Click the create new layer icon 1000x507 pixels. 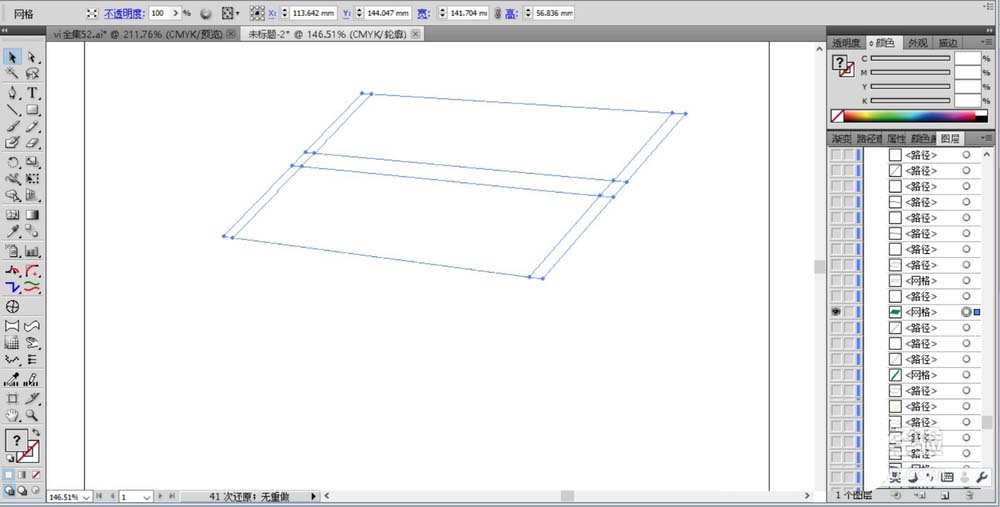tap(945, 495)
